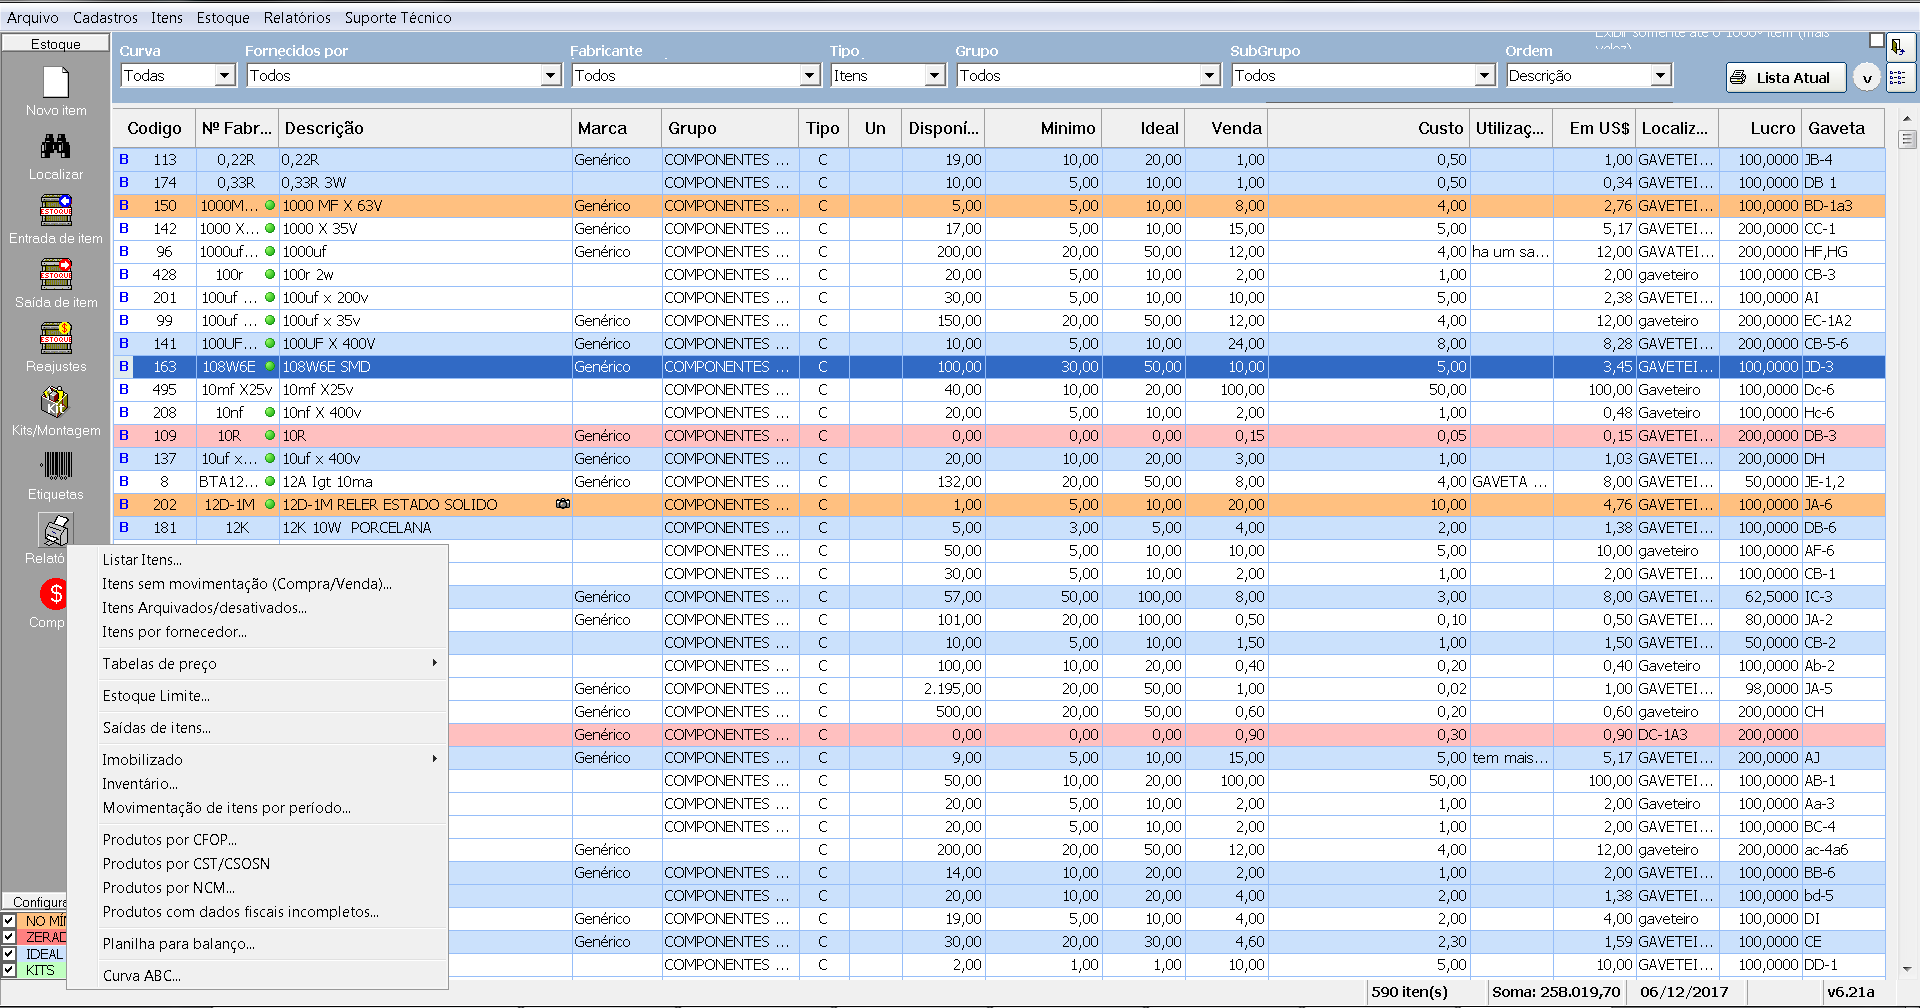Enable the show only first 1000 items checkbox
Image resolution: width=1920 pixels, height=1008 pixels.
(1876, 40)
